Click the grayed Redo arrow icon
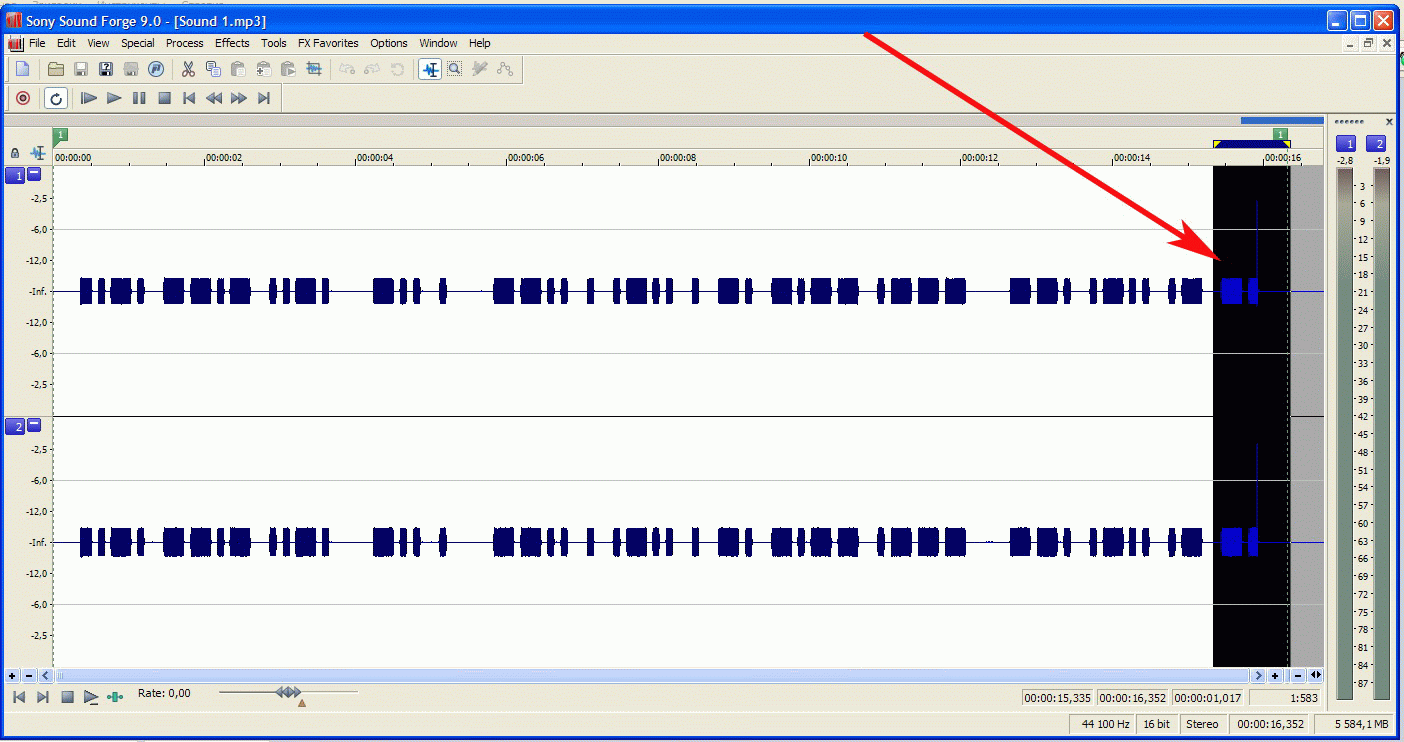Viewport: 1404px width, 742px height. point(372,69)
